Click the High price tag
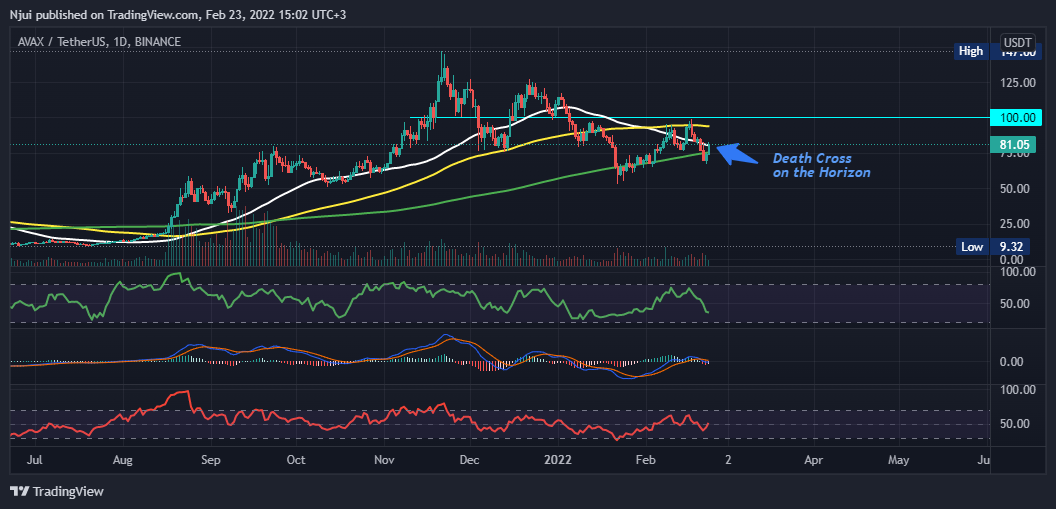This screenshot has width=1056, height=509. [970, 51]
